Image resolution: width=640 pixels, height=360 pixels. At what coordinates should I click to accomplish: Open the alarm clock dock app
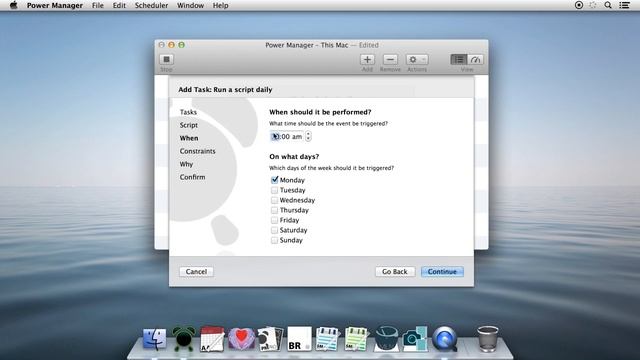tap(183, 339)
